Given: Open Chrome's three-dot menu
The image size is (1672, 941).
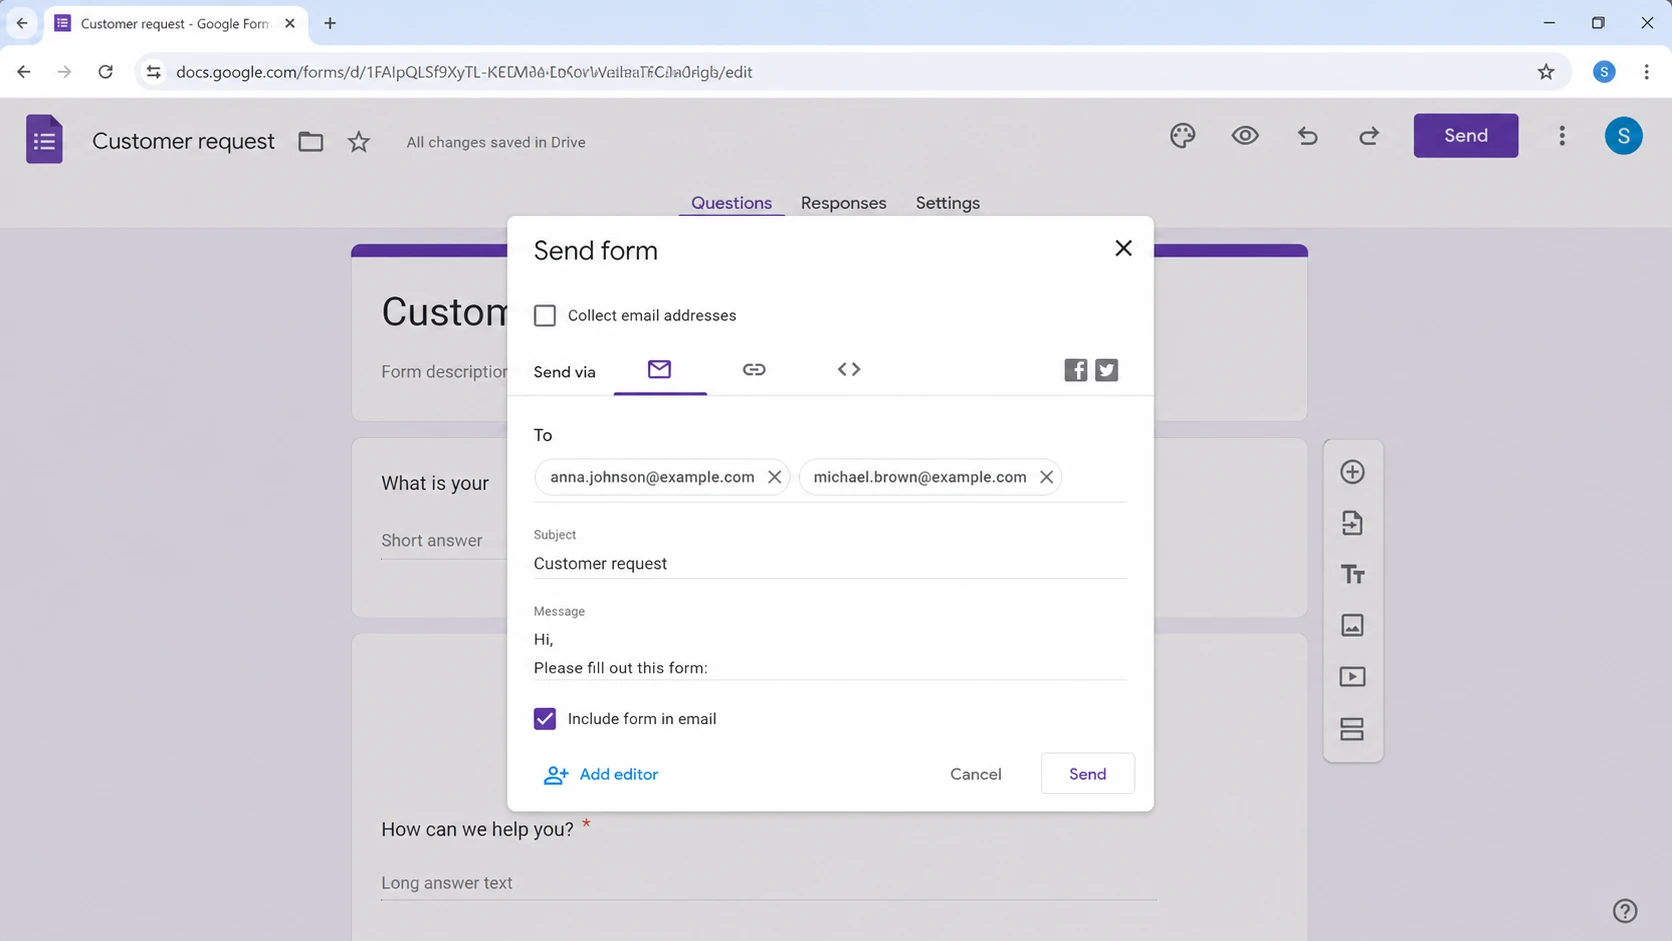Looking at the screenshot, I should 1646,72.
